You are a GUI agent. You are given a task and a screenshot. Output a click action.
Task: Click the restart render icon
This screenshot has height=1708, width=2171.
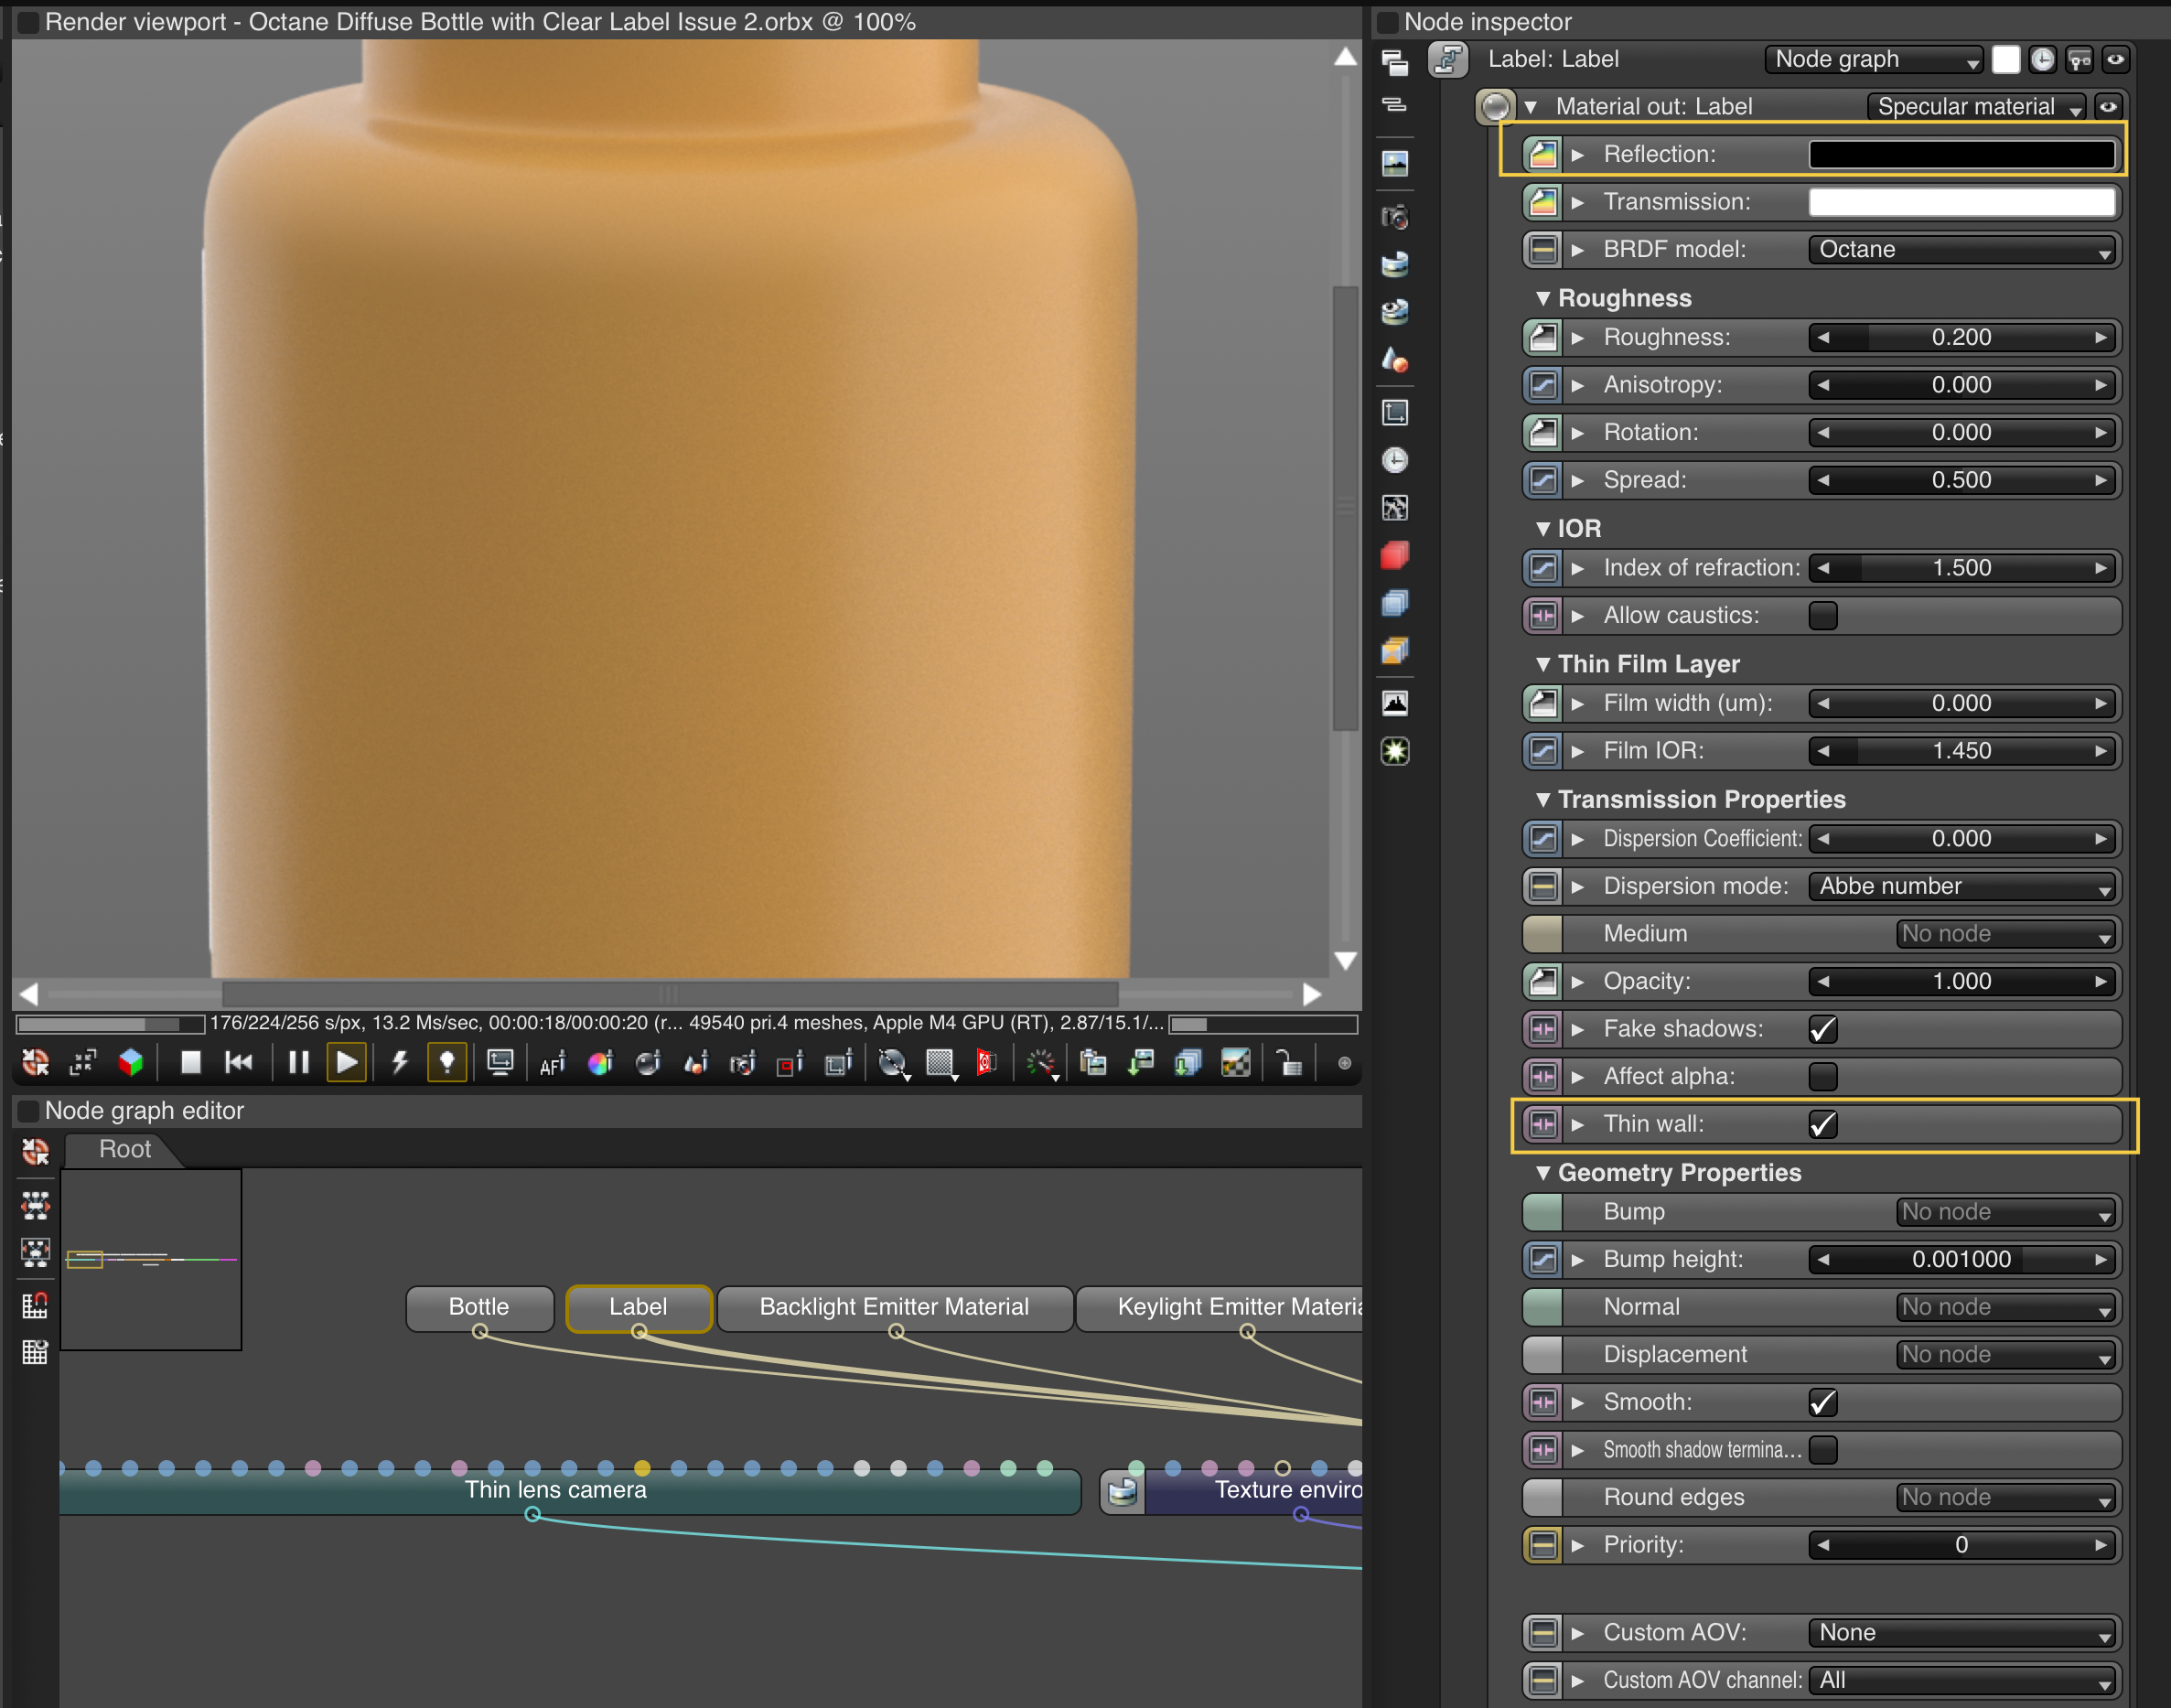tap(239, 1062)
